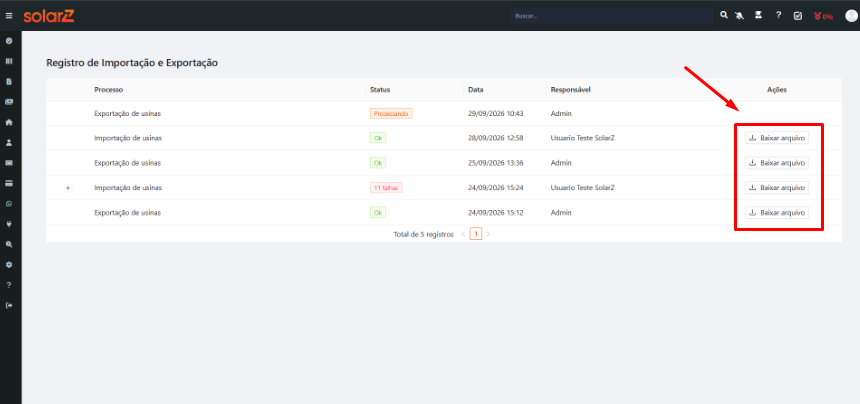Open the ticket icon in the sidebar
Viewport: 860px width, 404px height.
point(9,163)
